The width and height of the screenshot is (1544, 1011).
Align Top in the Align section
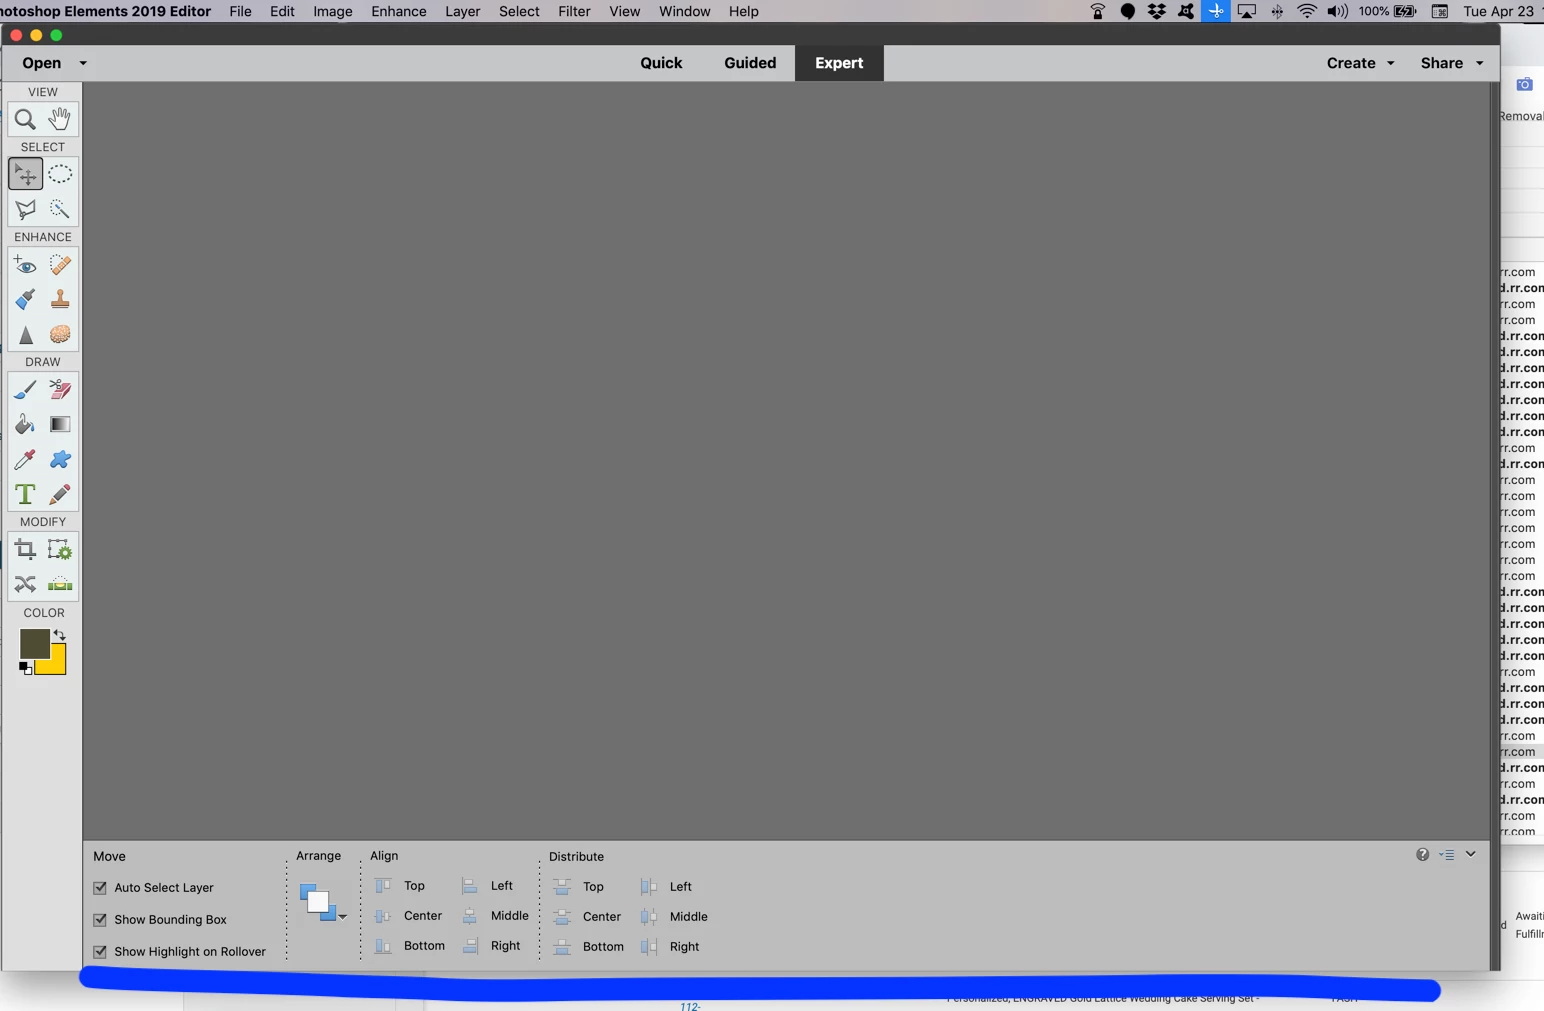[x=400, y=886]
